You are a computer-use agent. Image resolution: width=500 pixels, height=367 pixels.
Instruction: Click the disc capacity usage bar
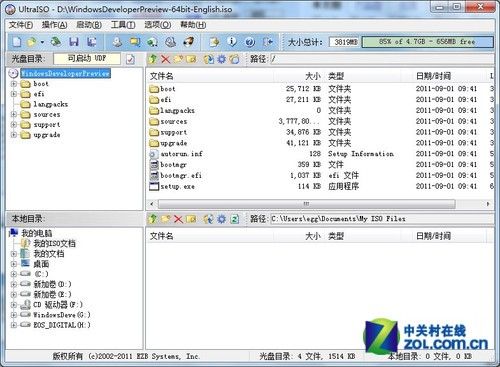tap(427, 42)
